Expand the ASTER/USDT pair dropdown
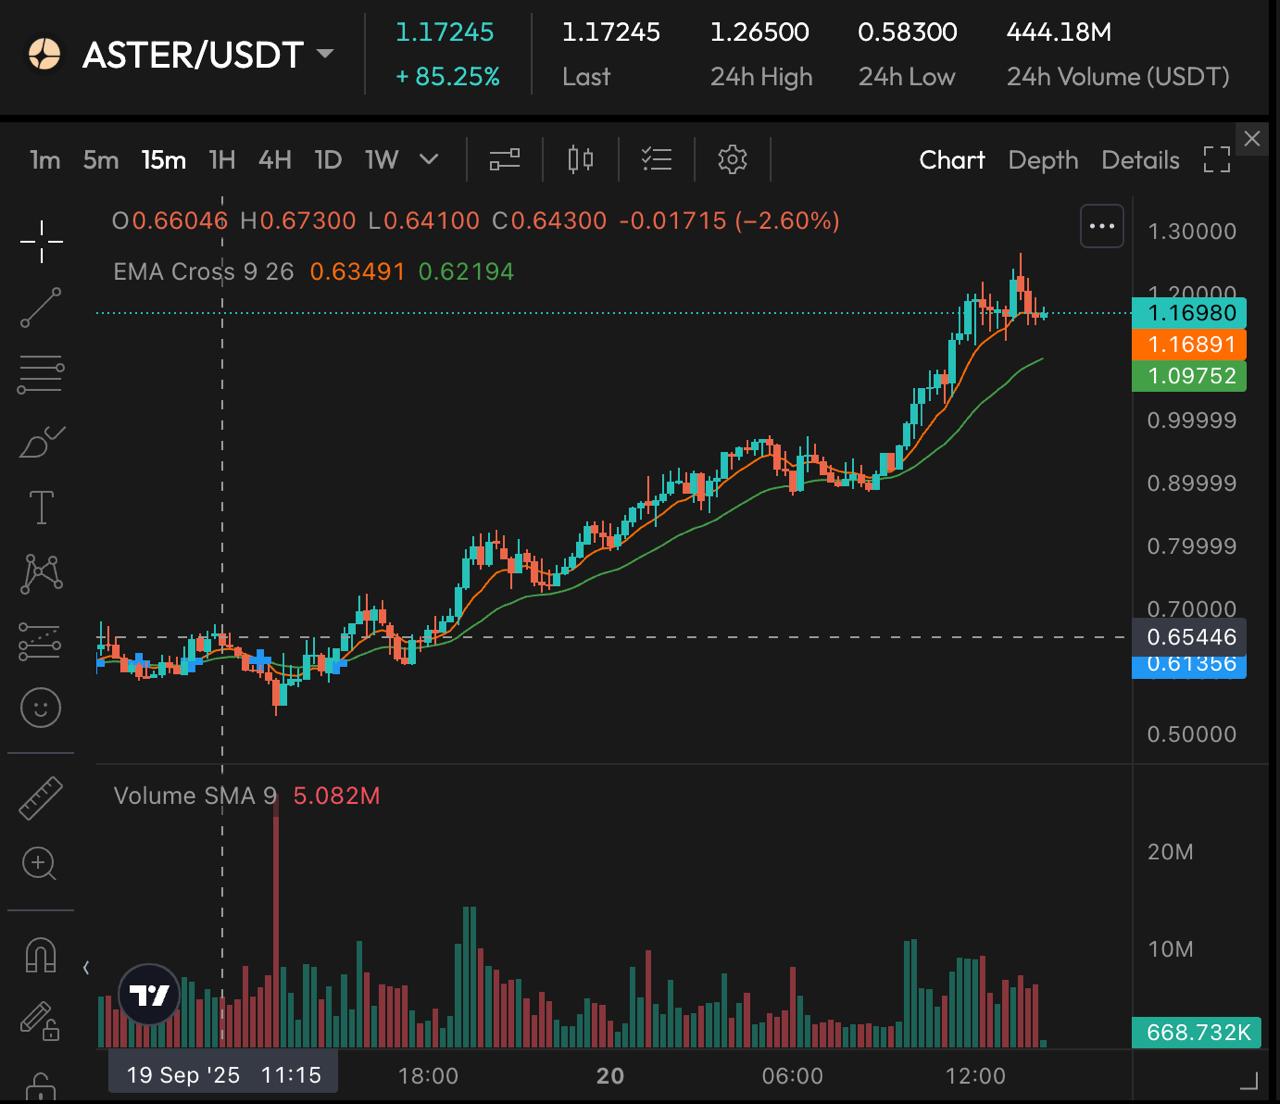The image size is (1280, 1104). (325, 53)
